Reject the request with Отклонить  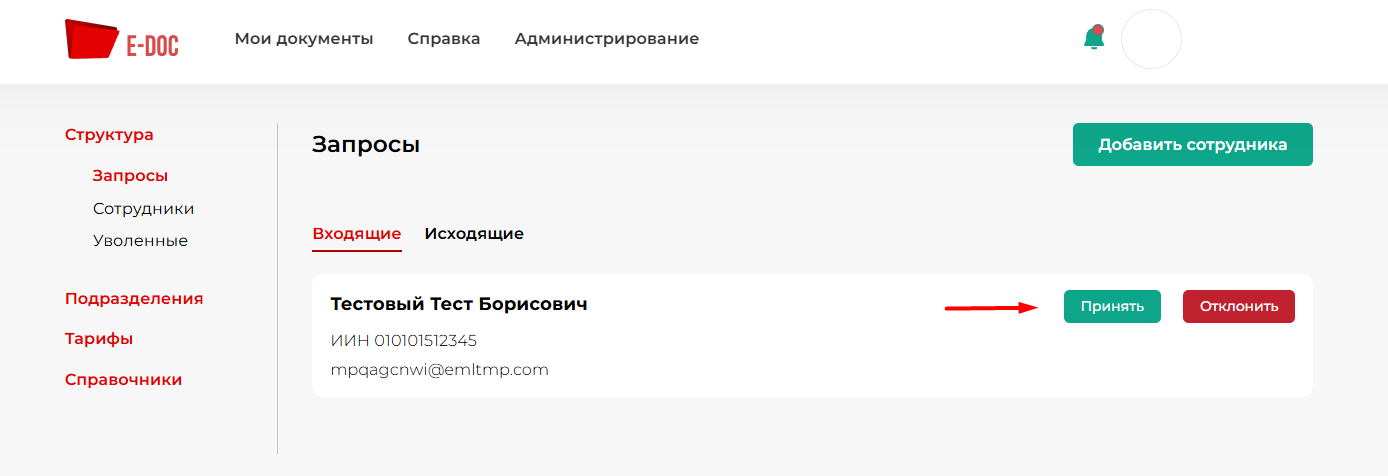point(1238,307)
